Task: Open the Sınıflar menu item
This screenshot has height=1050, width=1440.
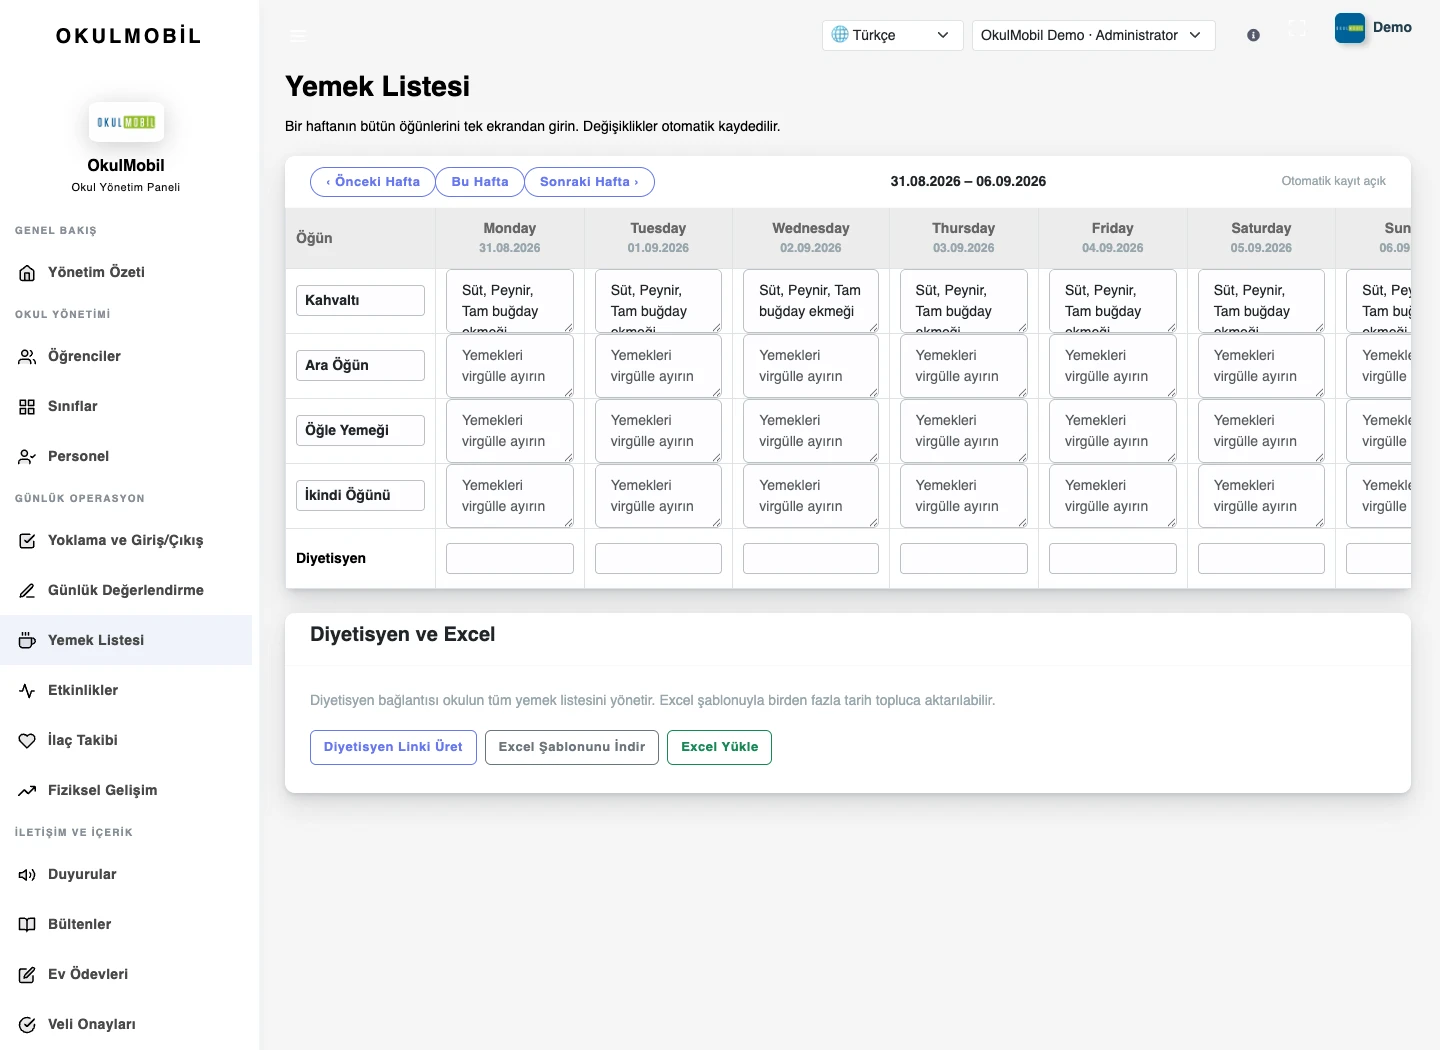Action: (x=126, y=406)
